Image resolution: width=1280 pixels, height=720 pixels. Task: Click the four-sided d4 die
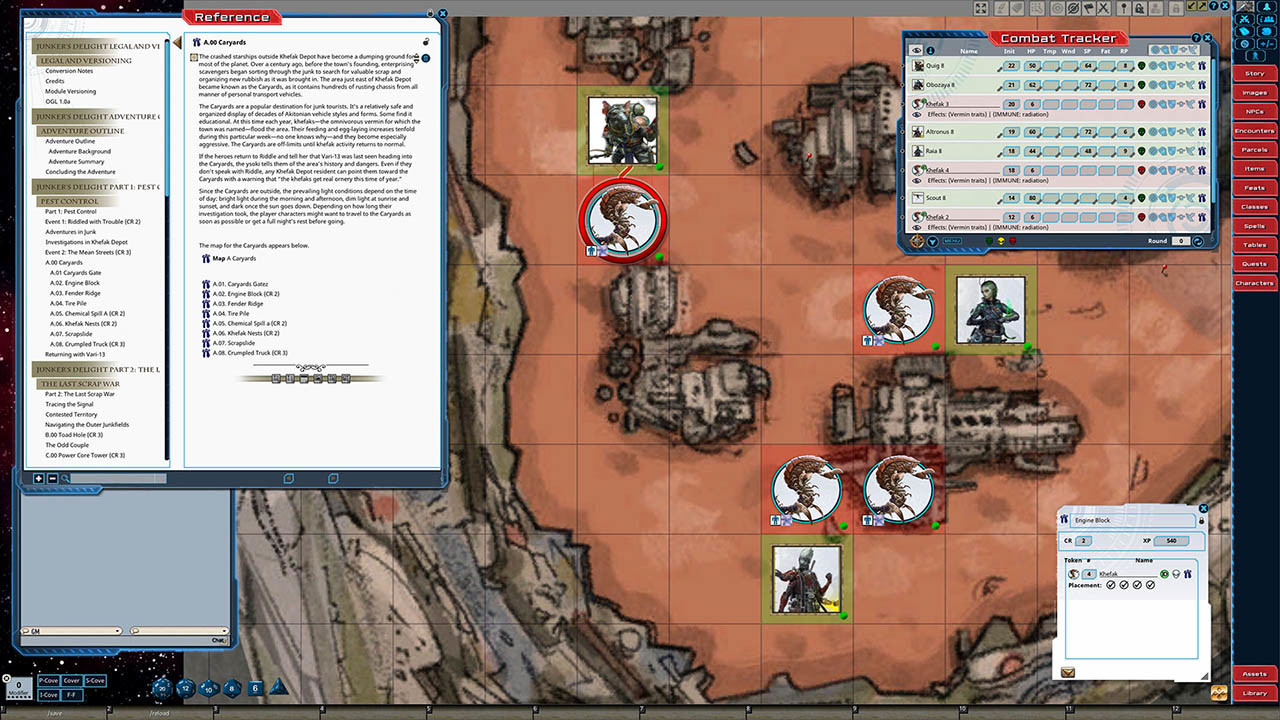[x=279, y=687]
